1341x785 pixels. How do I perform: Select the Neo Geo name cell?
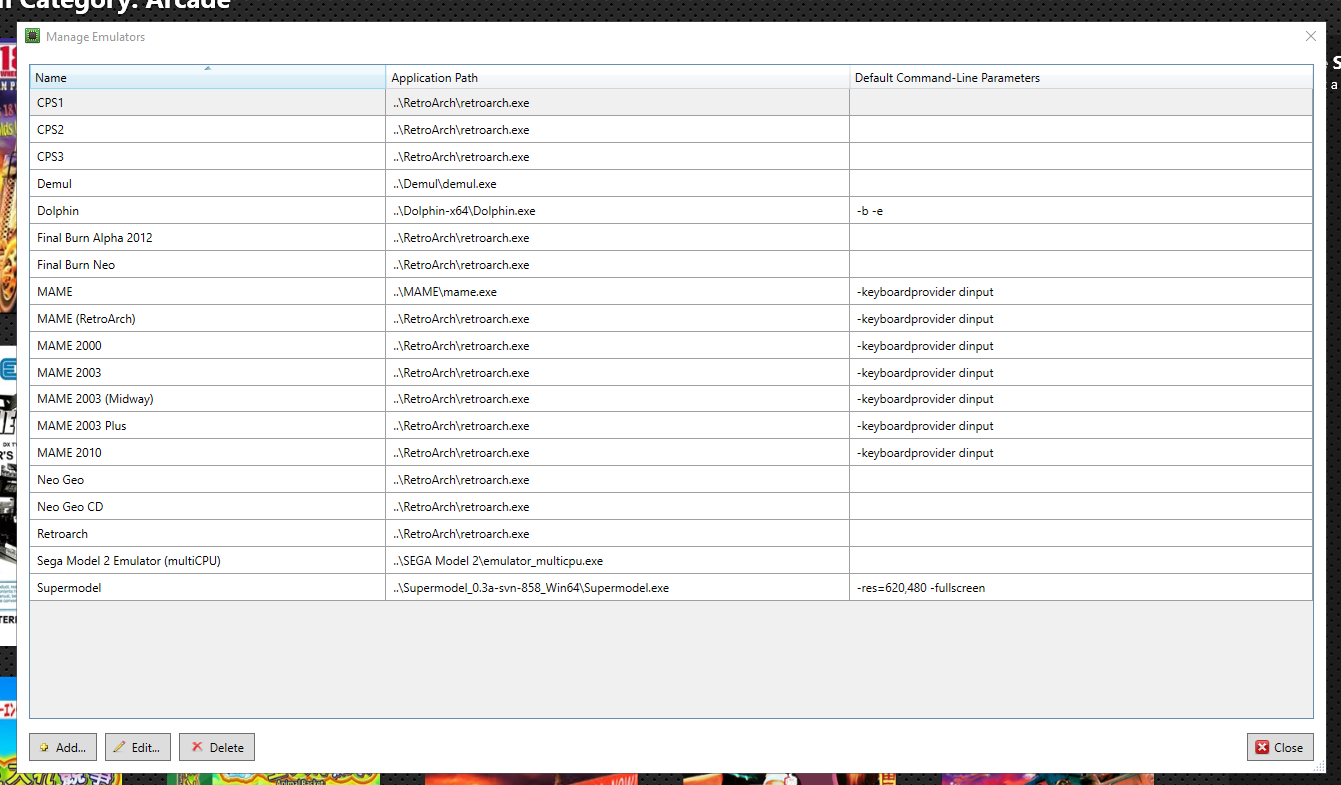point(207,479)
